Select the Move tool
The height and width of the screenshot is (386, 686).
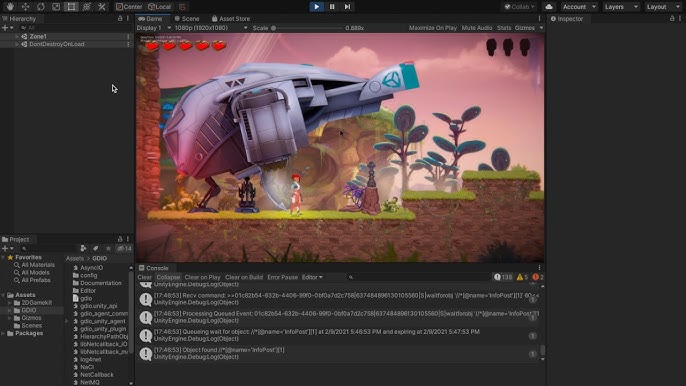pyautogui.click(x=25, y=7)
